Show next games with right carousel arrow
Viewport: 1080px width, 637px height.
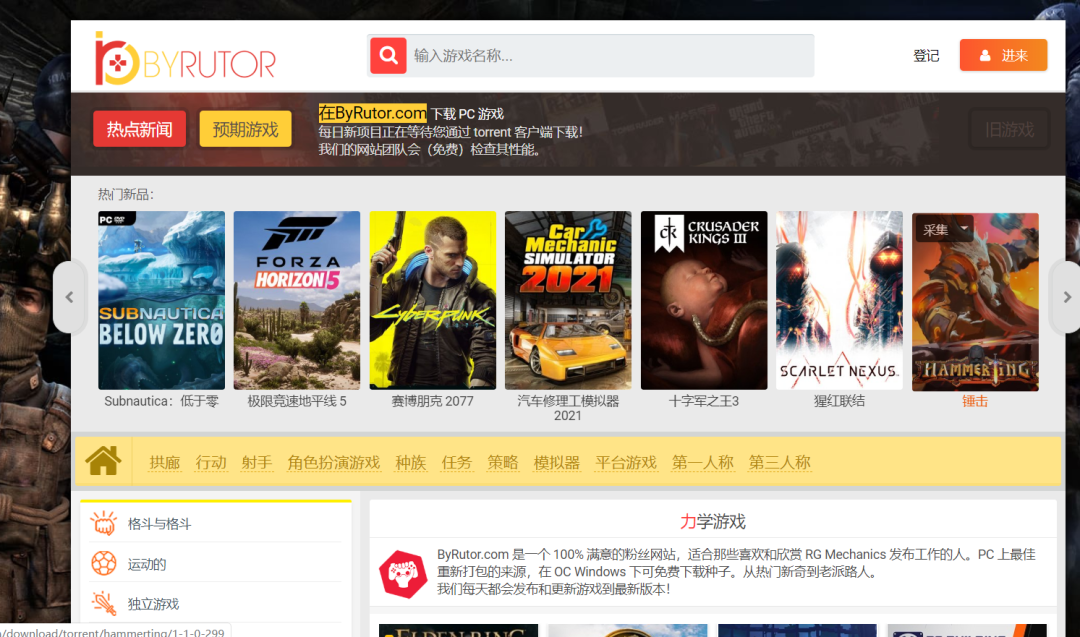point(1066,297)
